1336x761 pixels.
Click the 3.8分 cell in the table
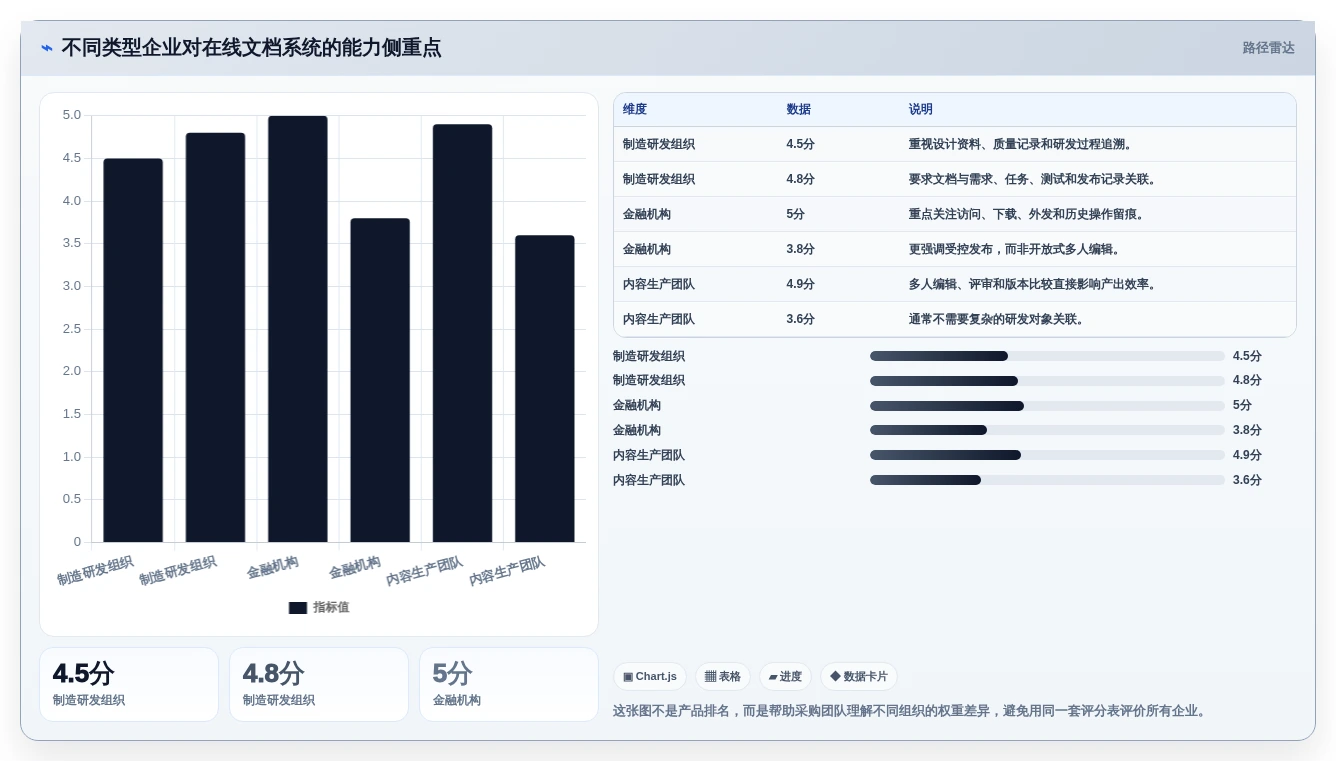point(801,249)
